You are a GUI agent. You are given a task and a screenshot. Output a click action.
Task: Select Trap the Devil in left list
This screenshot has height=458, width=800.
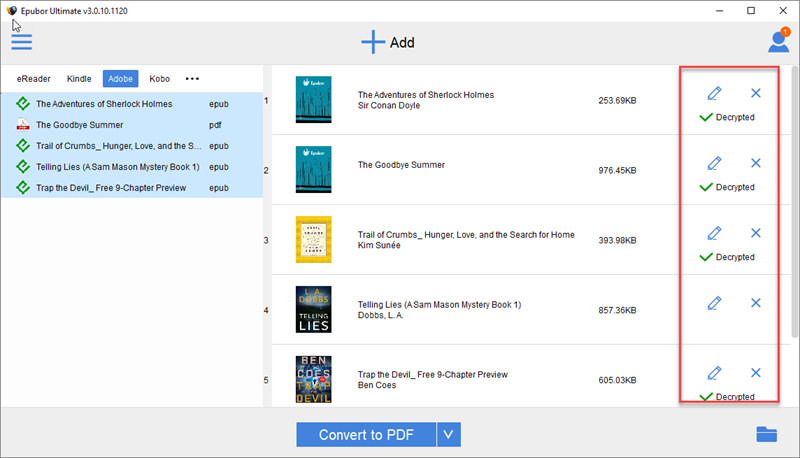click(132, 187)
